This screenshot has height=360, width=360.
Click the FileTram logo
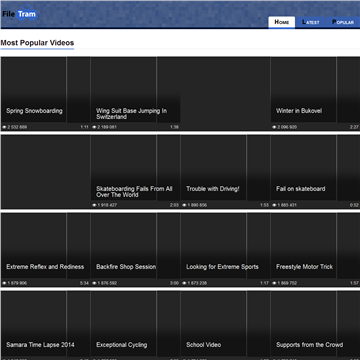click(19, 13)
